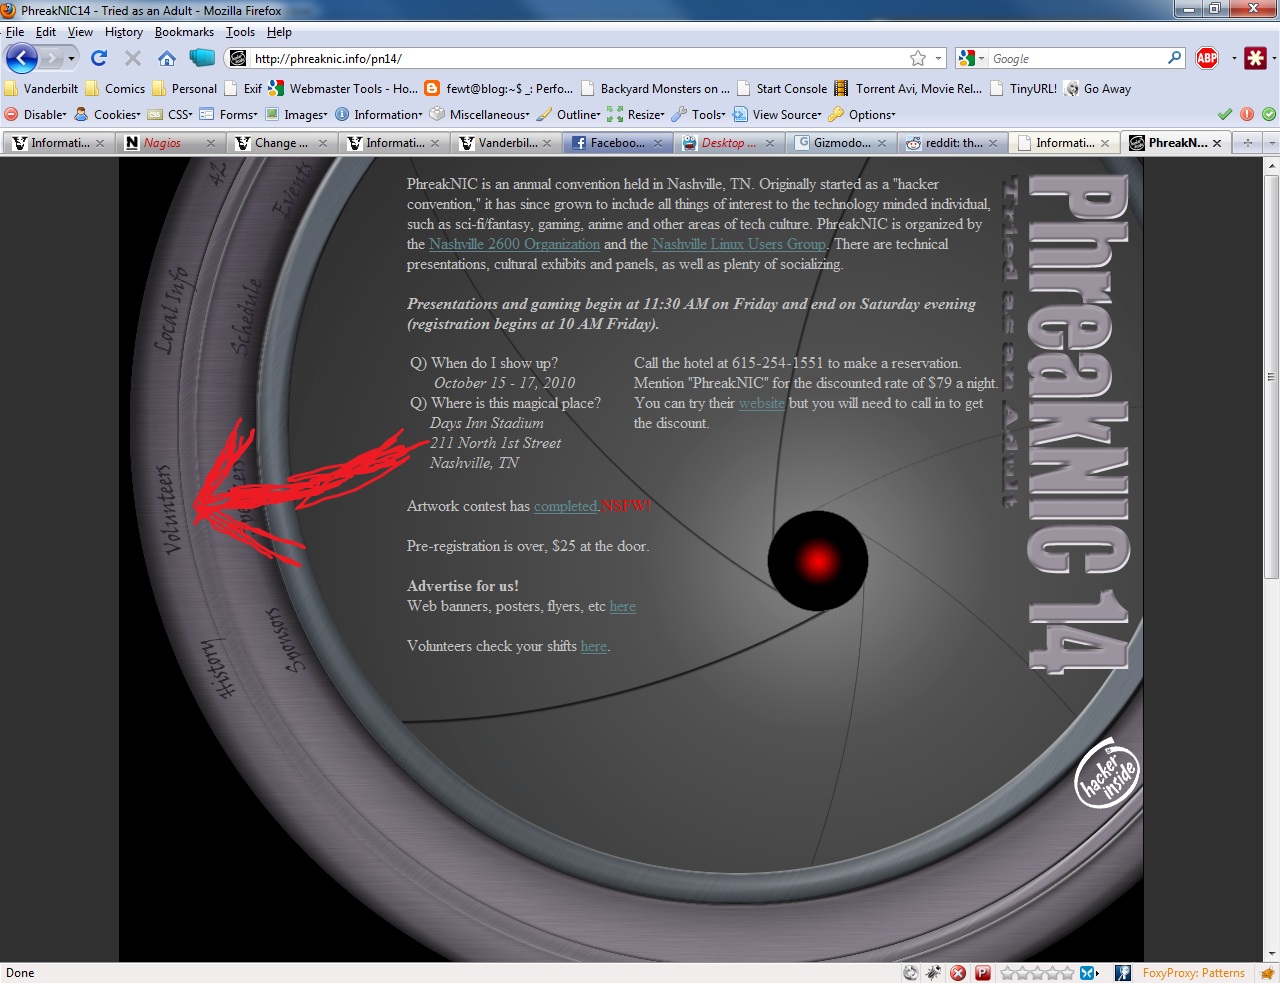Switch to the Desktop tab
This screenshot has height=984, width=1280.
[729, 143]
